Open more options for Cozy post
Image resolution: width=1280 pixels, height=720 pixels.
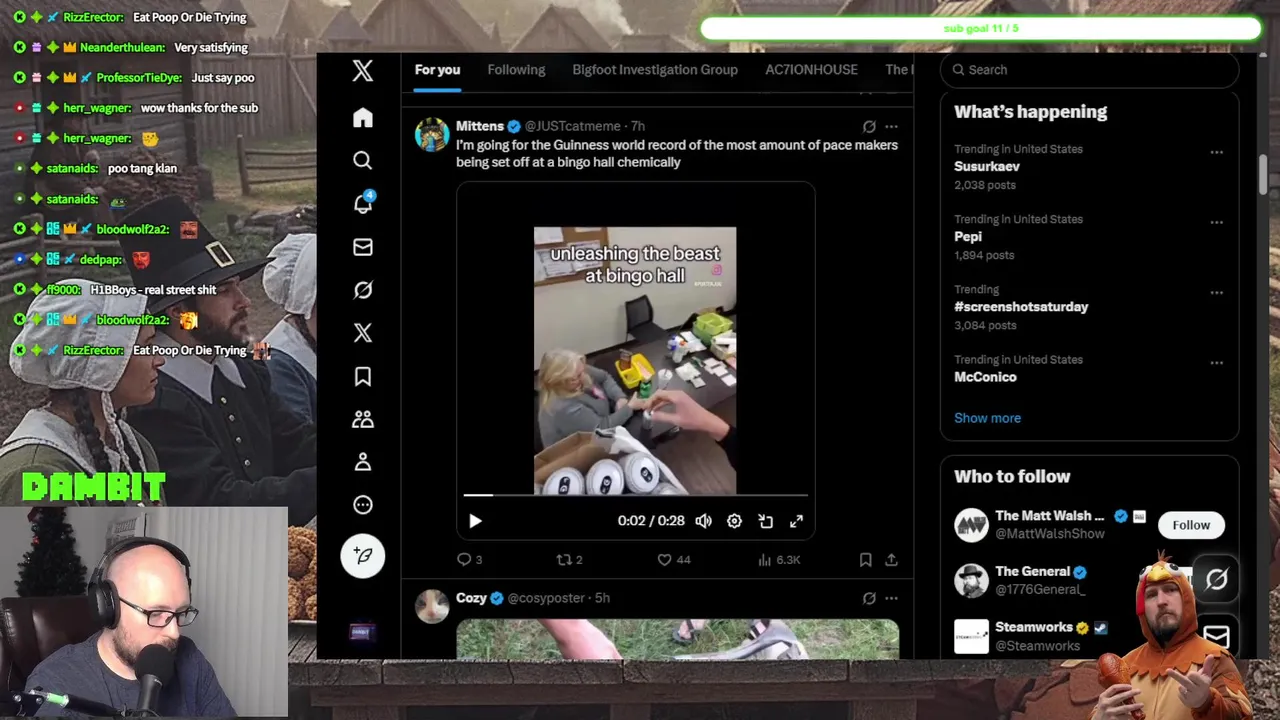pyautogui.click(x=891, y=599)
